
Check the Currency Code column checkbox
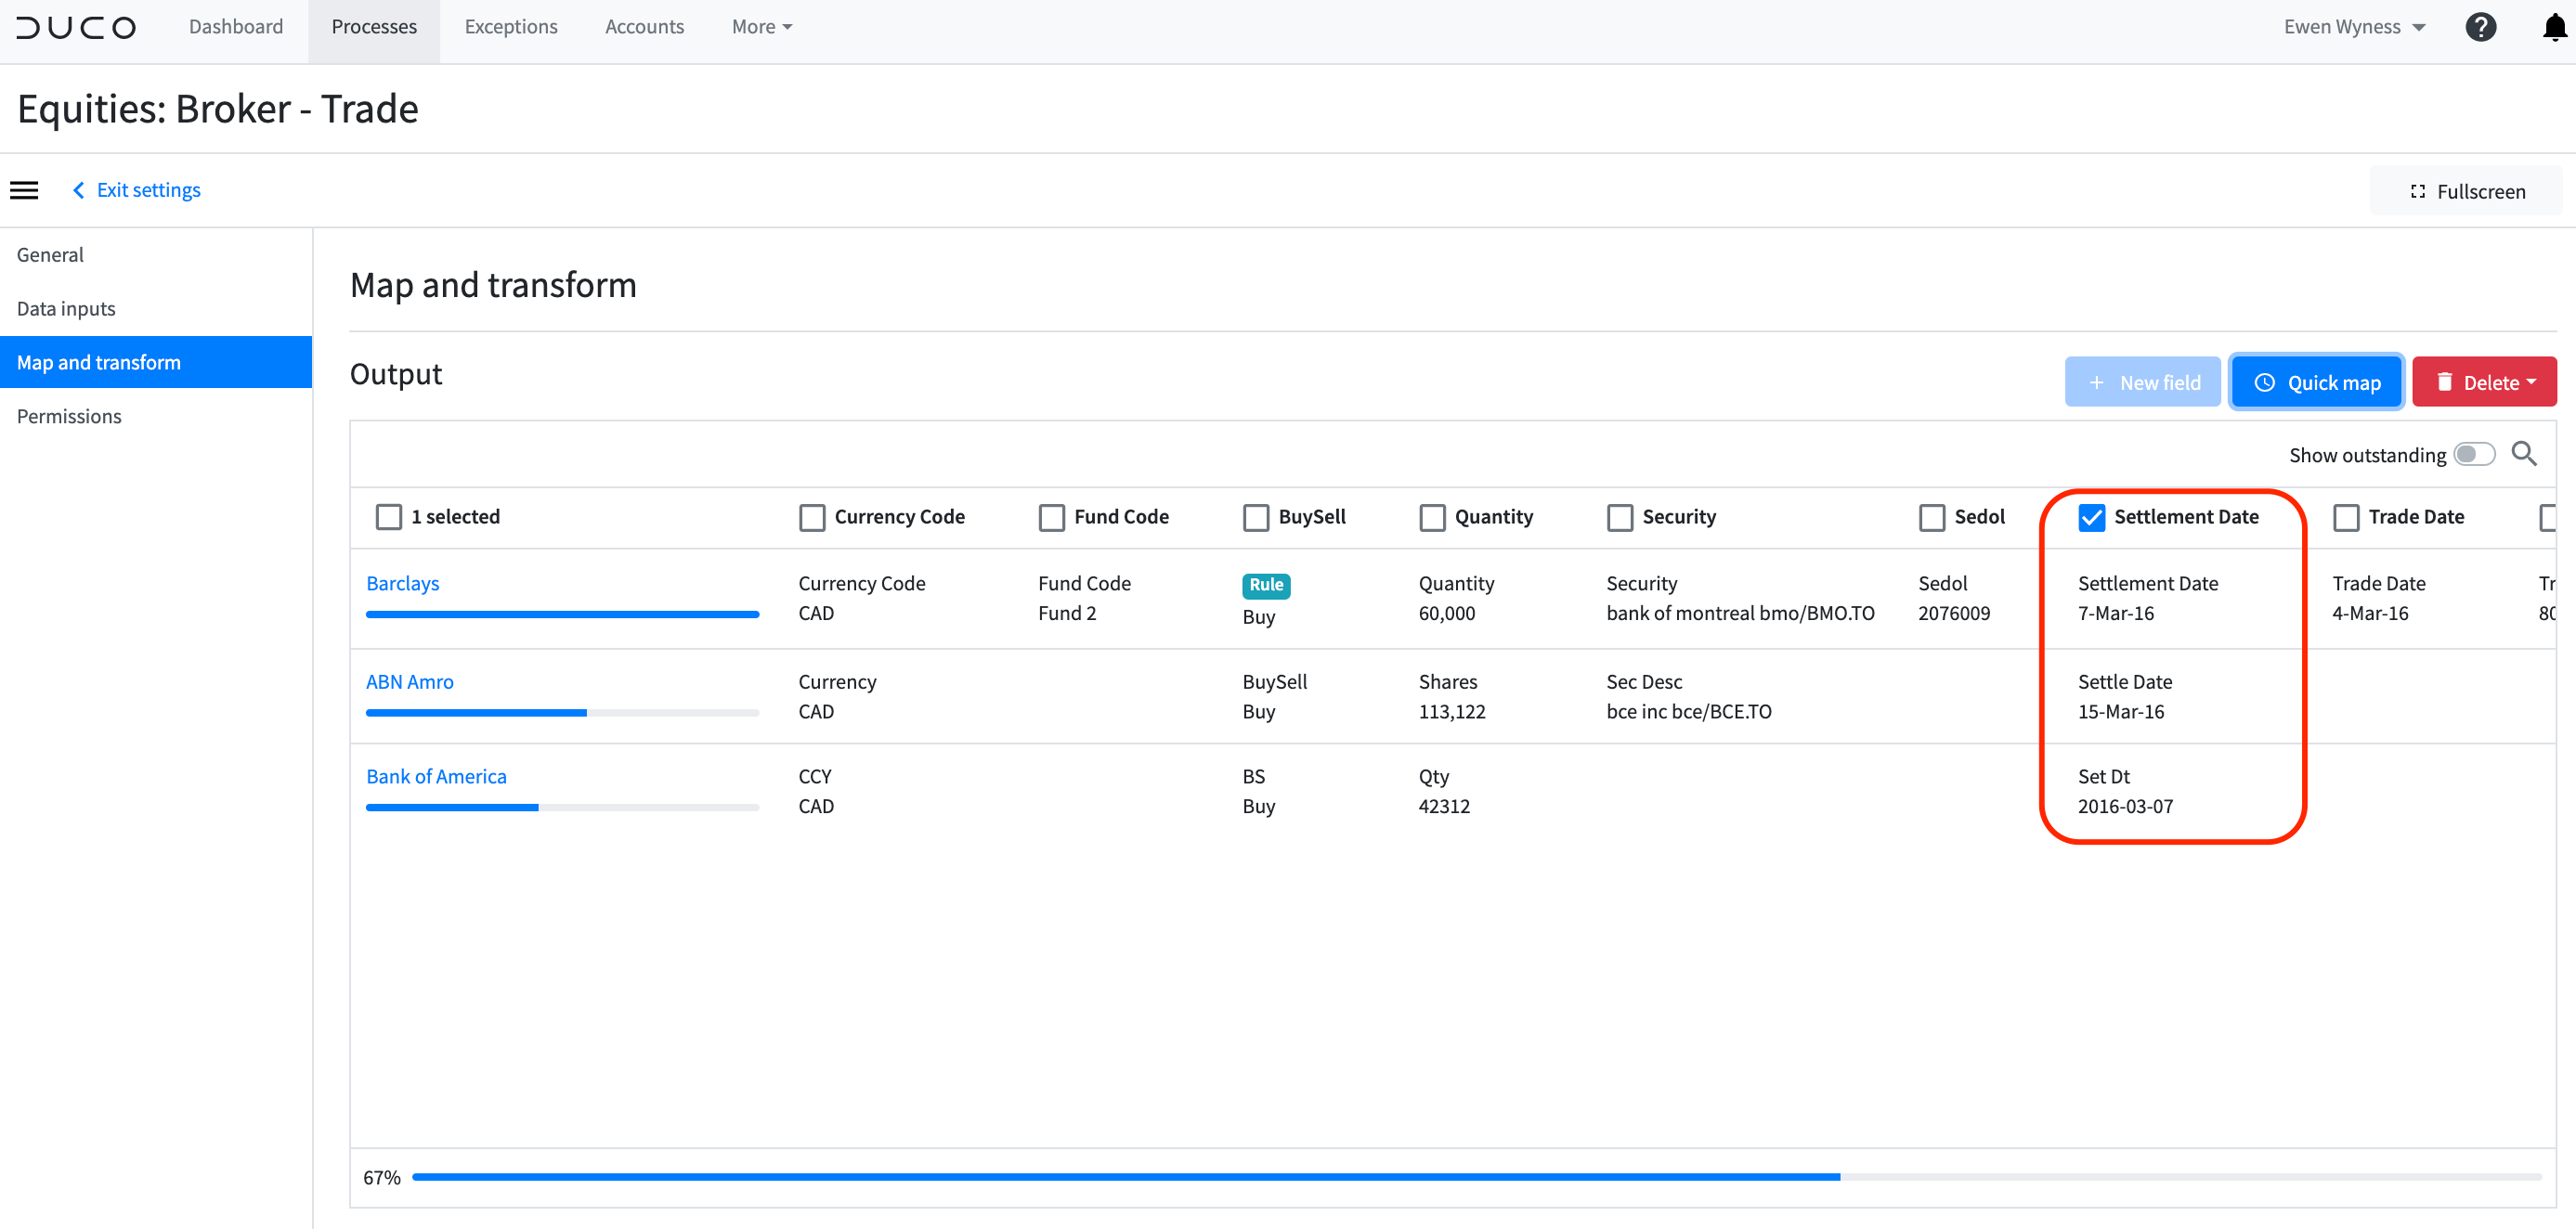[811, 517]
